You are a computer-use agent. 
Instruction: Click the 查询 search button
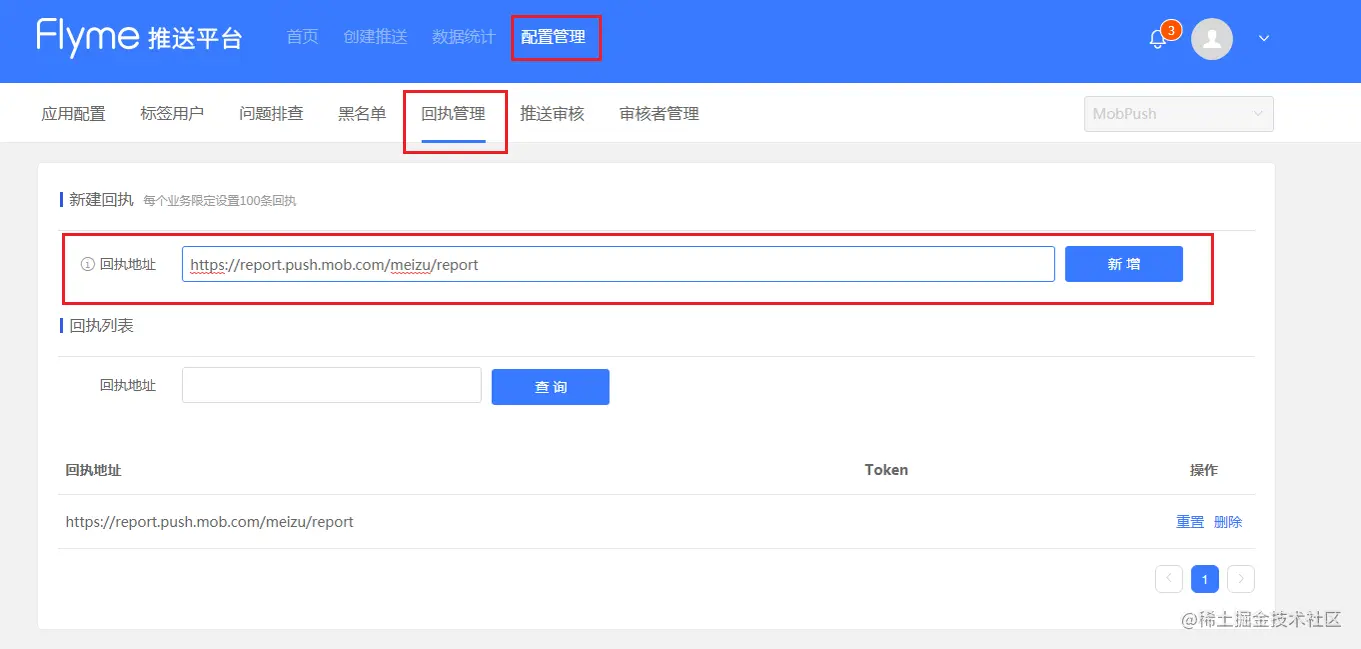pyautogui.click(x=550, y=386)
